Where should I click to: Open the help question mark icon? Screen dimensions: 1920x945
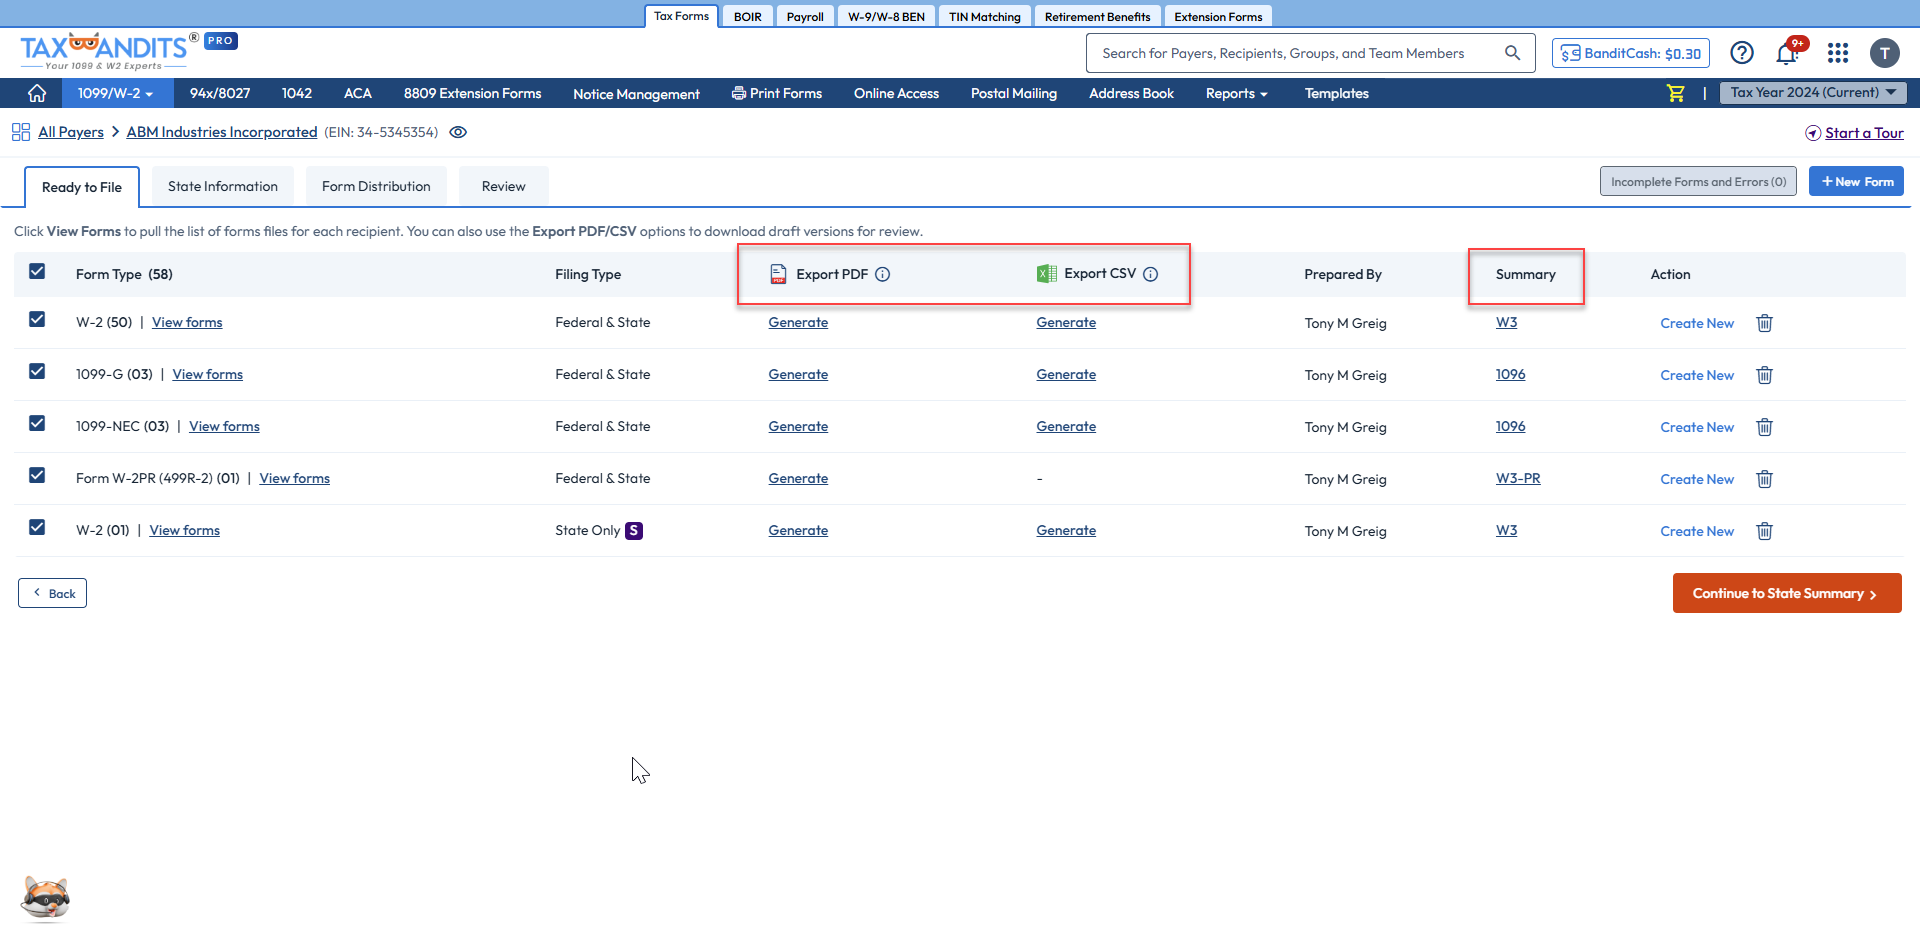pyautogui.click(x=1742, y=53)
